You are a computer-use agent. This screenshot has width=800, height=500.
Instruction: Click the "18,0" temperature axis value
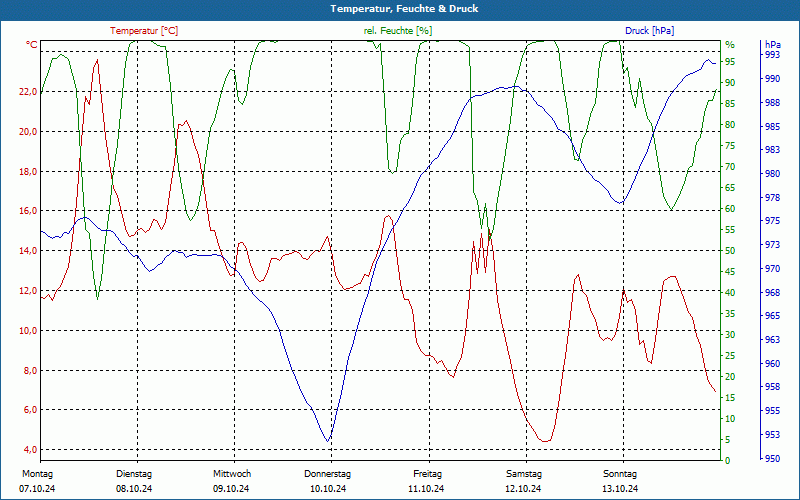[29, 171]
